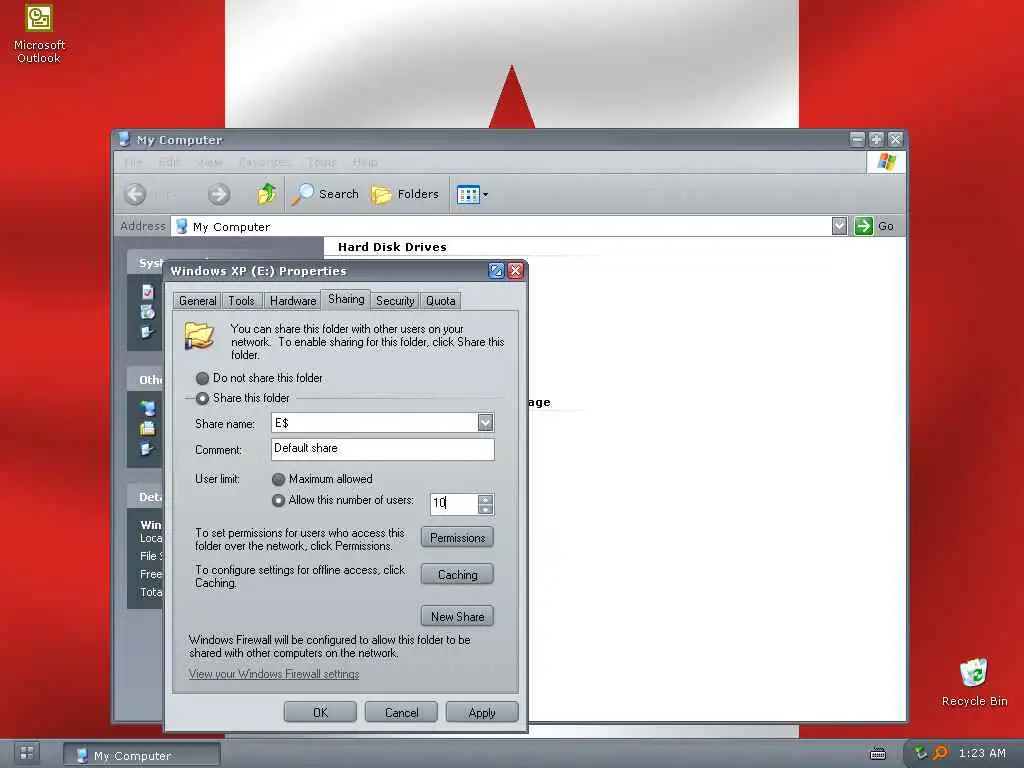Click OK in Properties dialog

(x=320, y=712)
